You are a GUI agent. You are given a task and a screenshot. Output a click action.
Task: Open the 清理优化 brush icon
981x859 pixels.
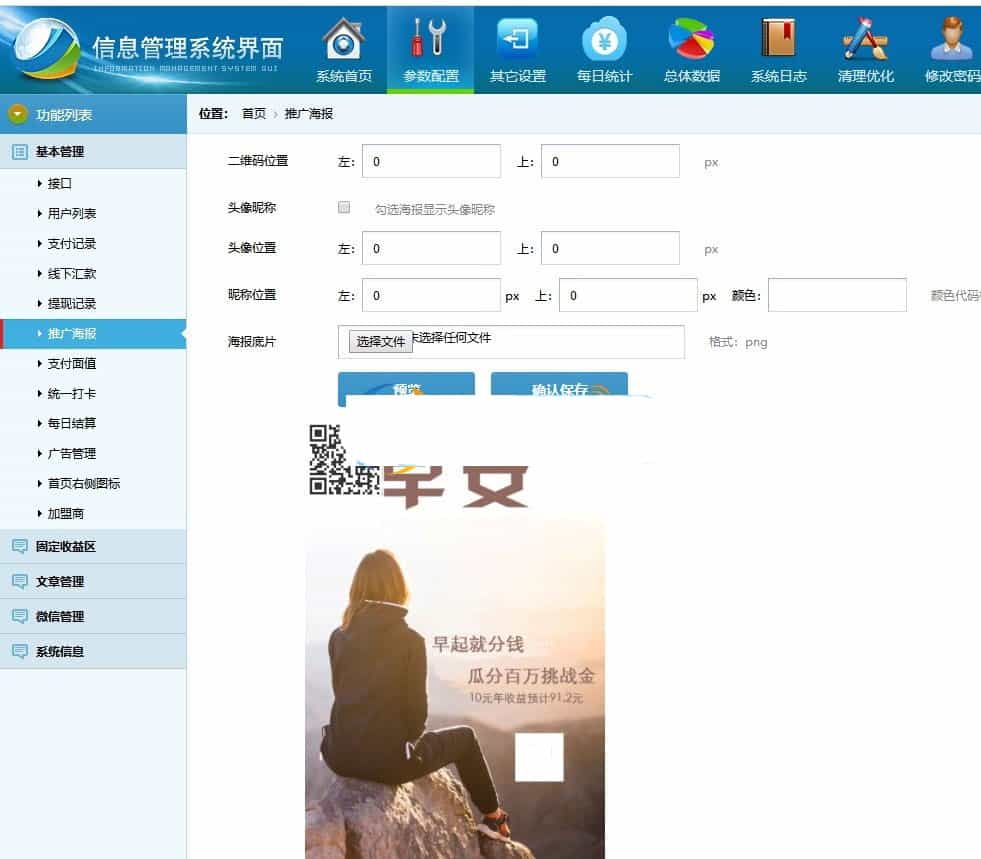click(x=865, y=39)
